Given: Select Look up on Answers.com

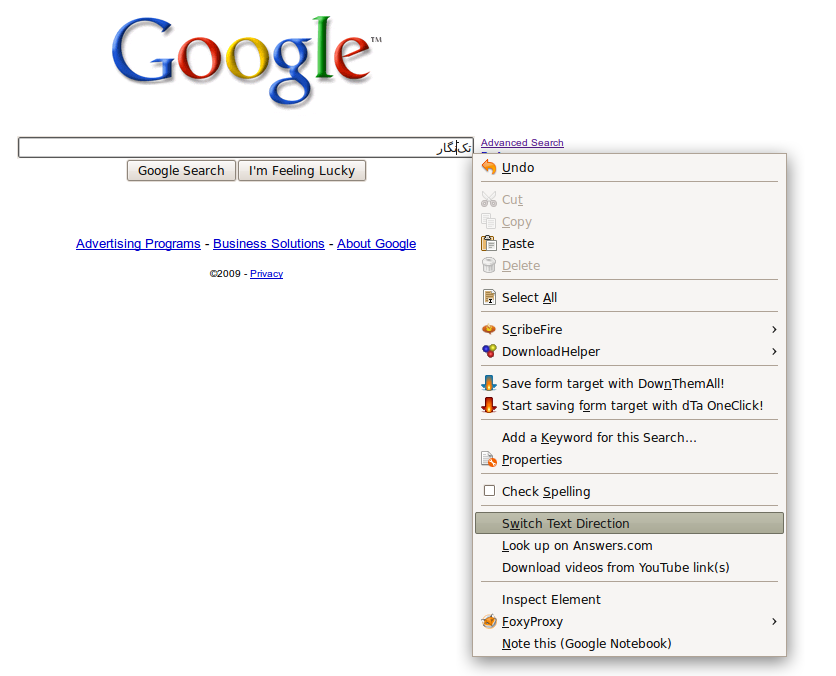Looking at the screenshot, I should tap(629, 545).
